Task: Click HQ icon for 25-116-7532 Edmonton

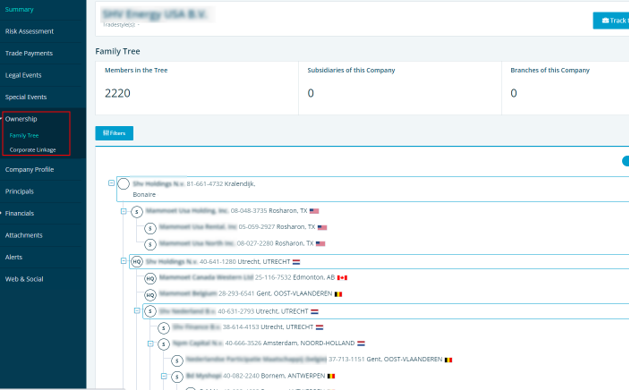Action: pyautogui.click(x=150, y=278)
